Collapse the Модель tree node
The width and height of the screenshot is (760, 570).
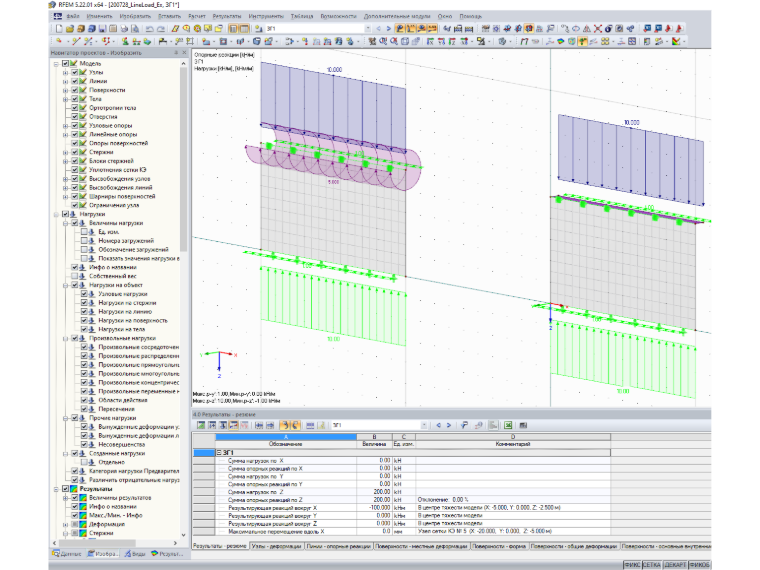click(x=56, y=63)
